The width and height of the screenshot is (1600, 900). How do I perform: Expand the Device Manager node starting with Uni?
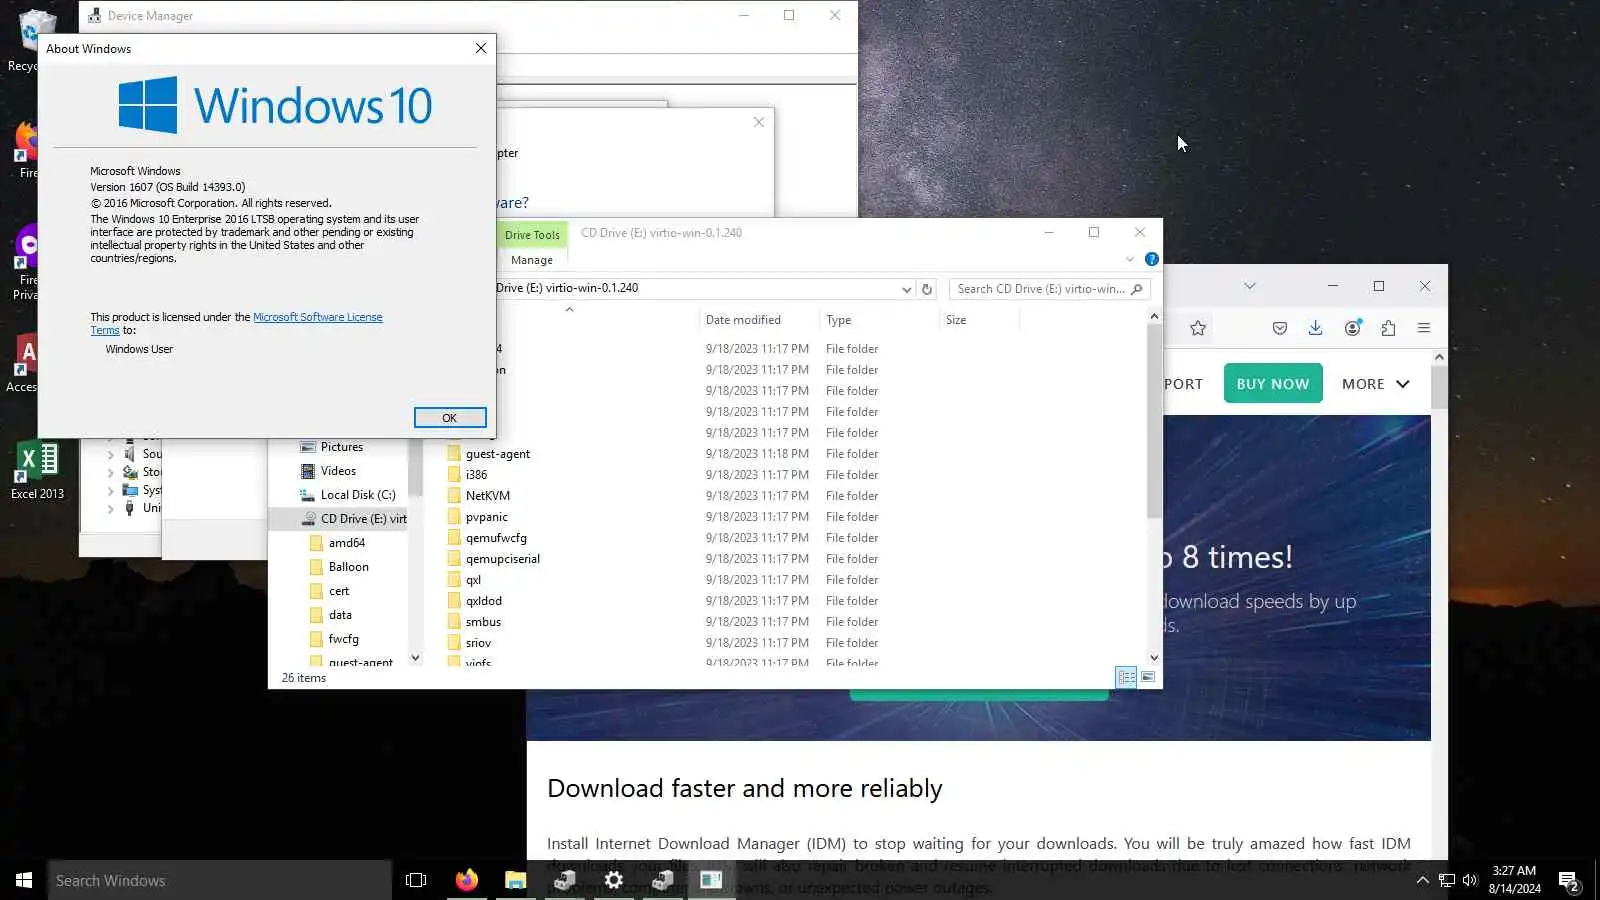click(110, 509)
